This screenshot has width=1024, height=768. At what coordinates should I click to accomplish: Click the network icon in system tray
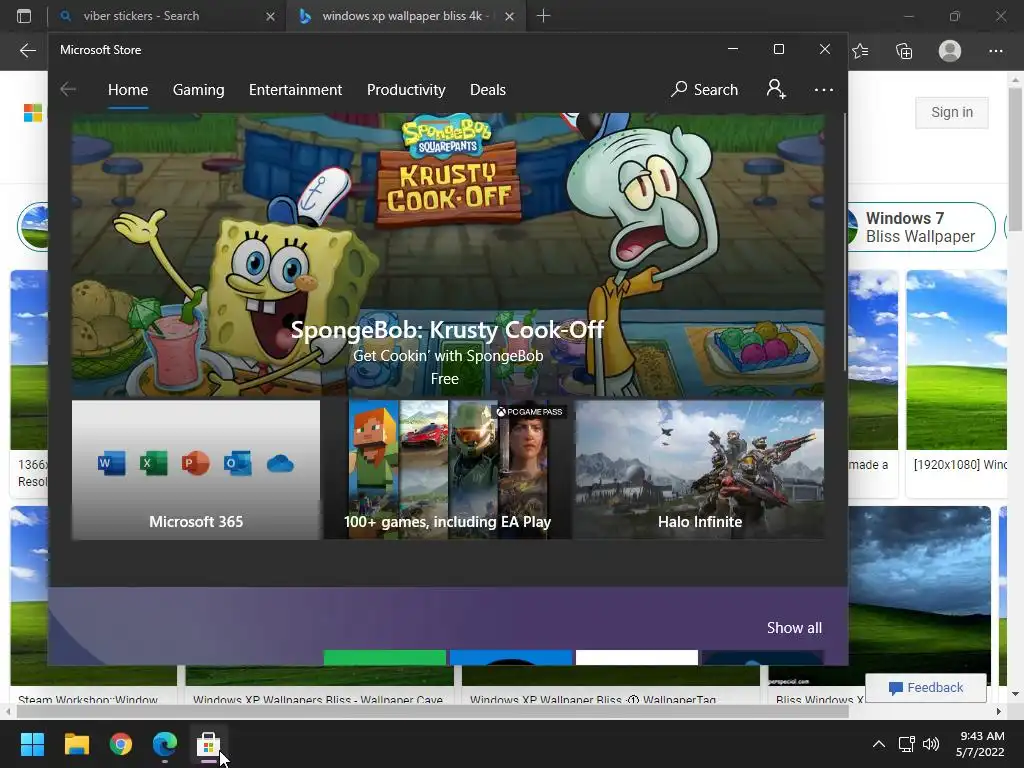point(906,744)
